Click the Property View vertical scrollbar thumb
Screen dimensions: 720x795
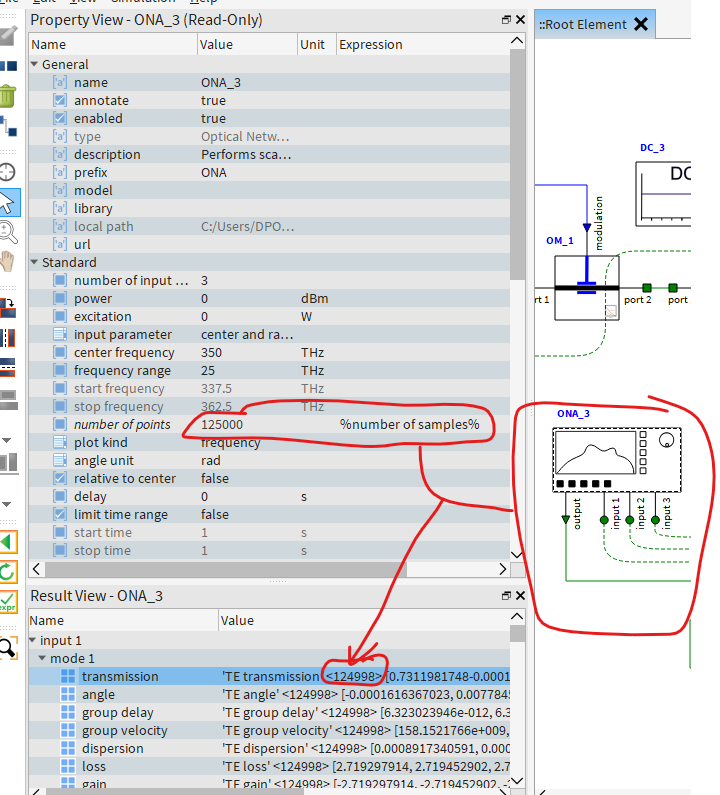point(517,164)
